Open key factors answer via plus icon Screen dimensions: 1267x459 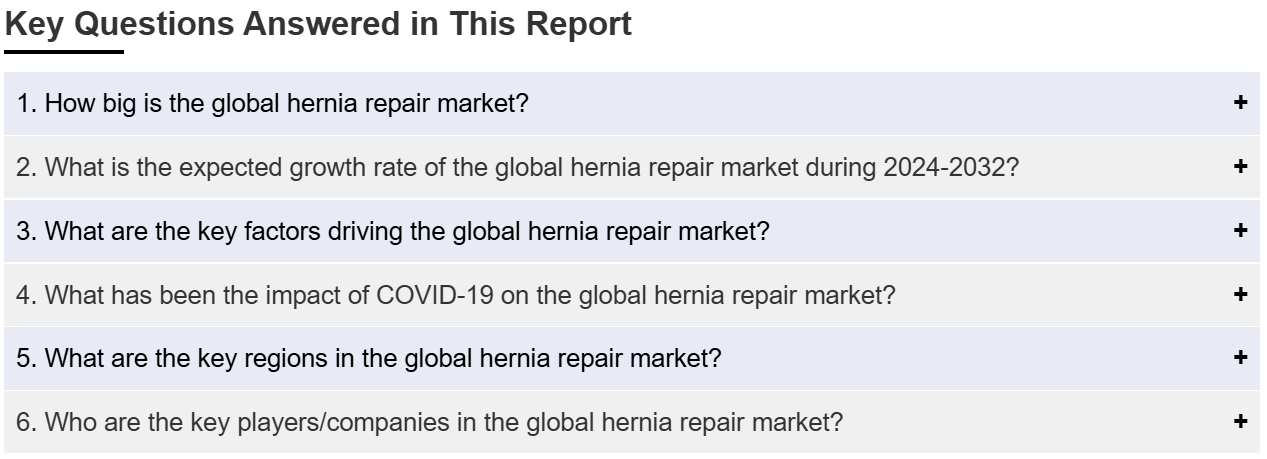[x=1241, y=231]
